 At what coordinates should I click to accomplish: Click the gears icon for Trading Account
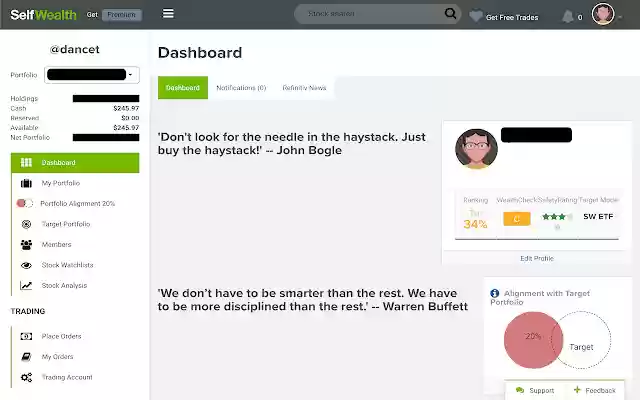[26, 377]
